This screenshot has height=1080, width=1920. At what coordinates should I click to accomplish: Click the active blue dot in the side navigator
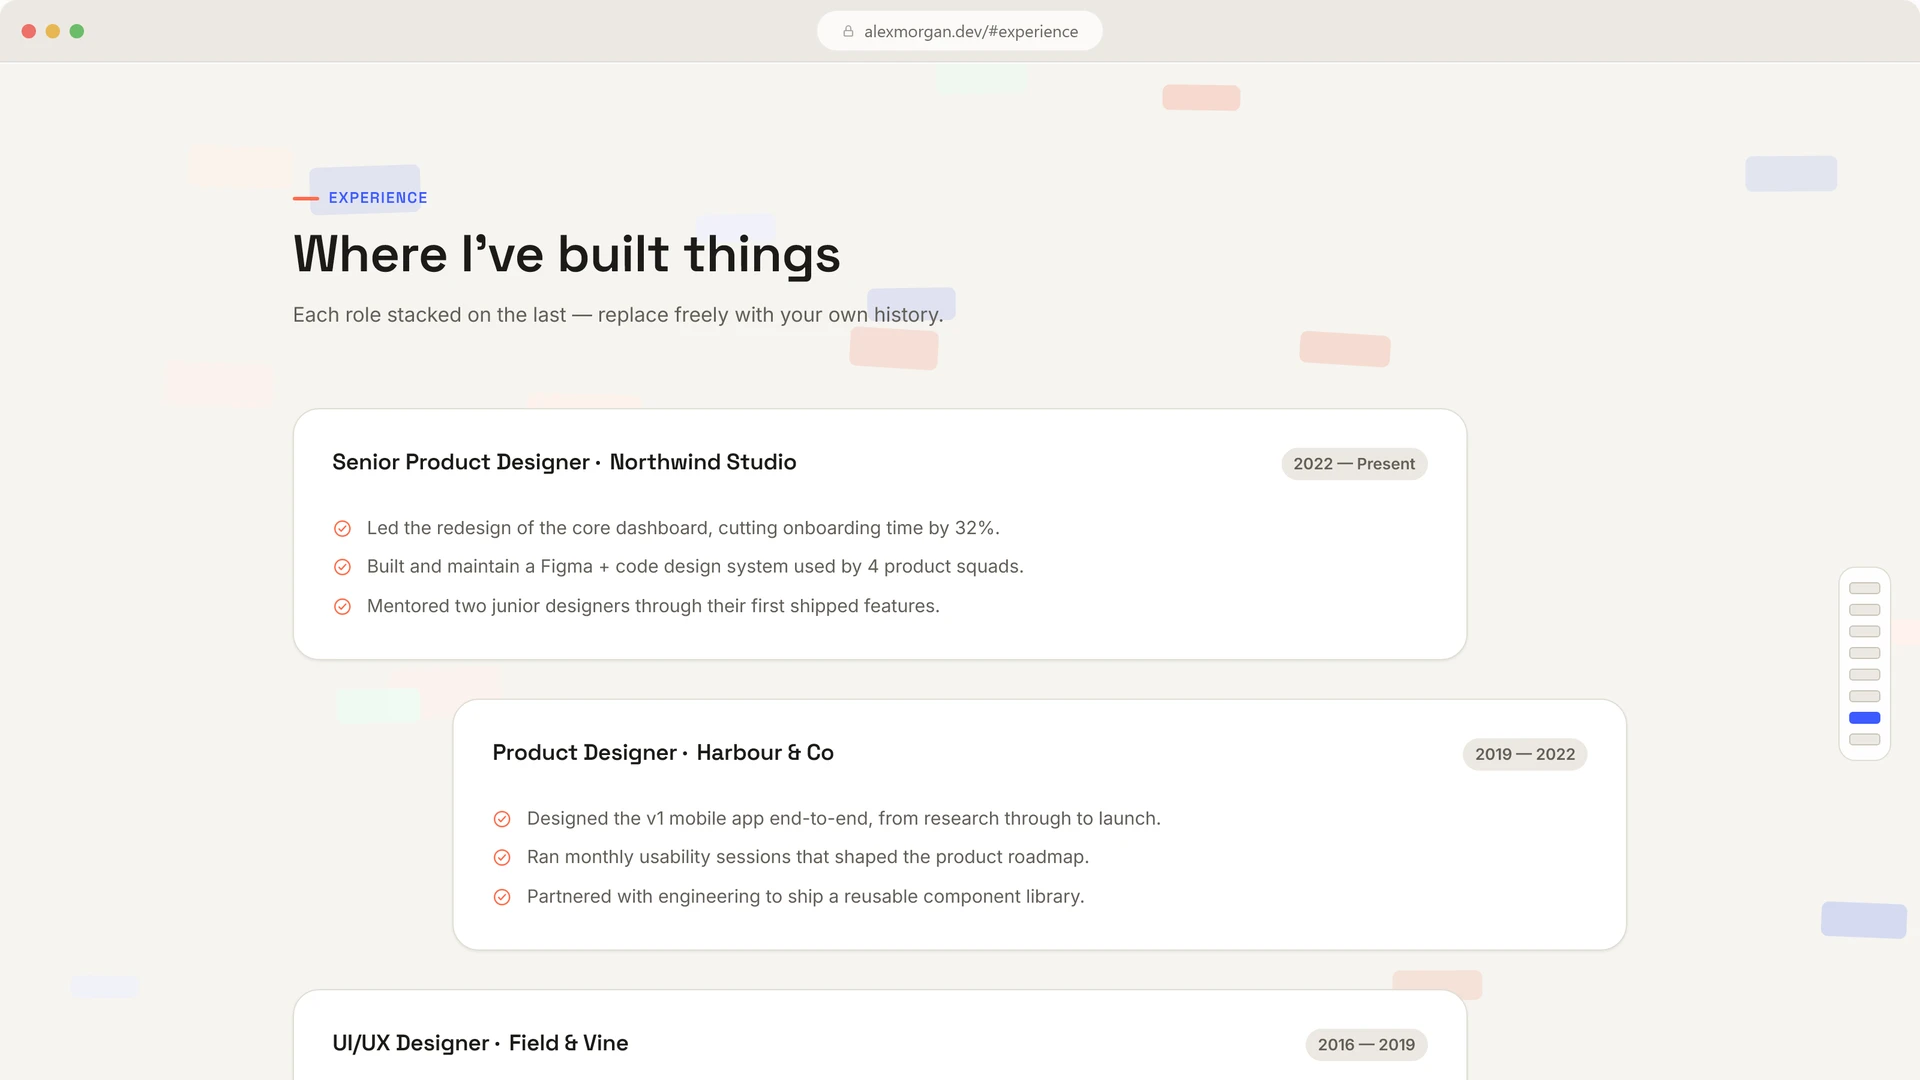[x=1864, y=718]
